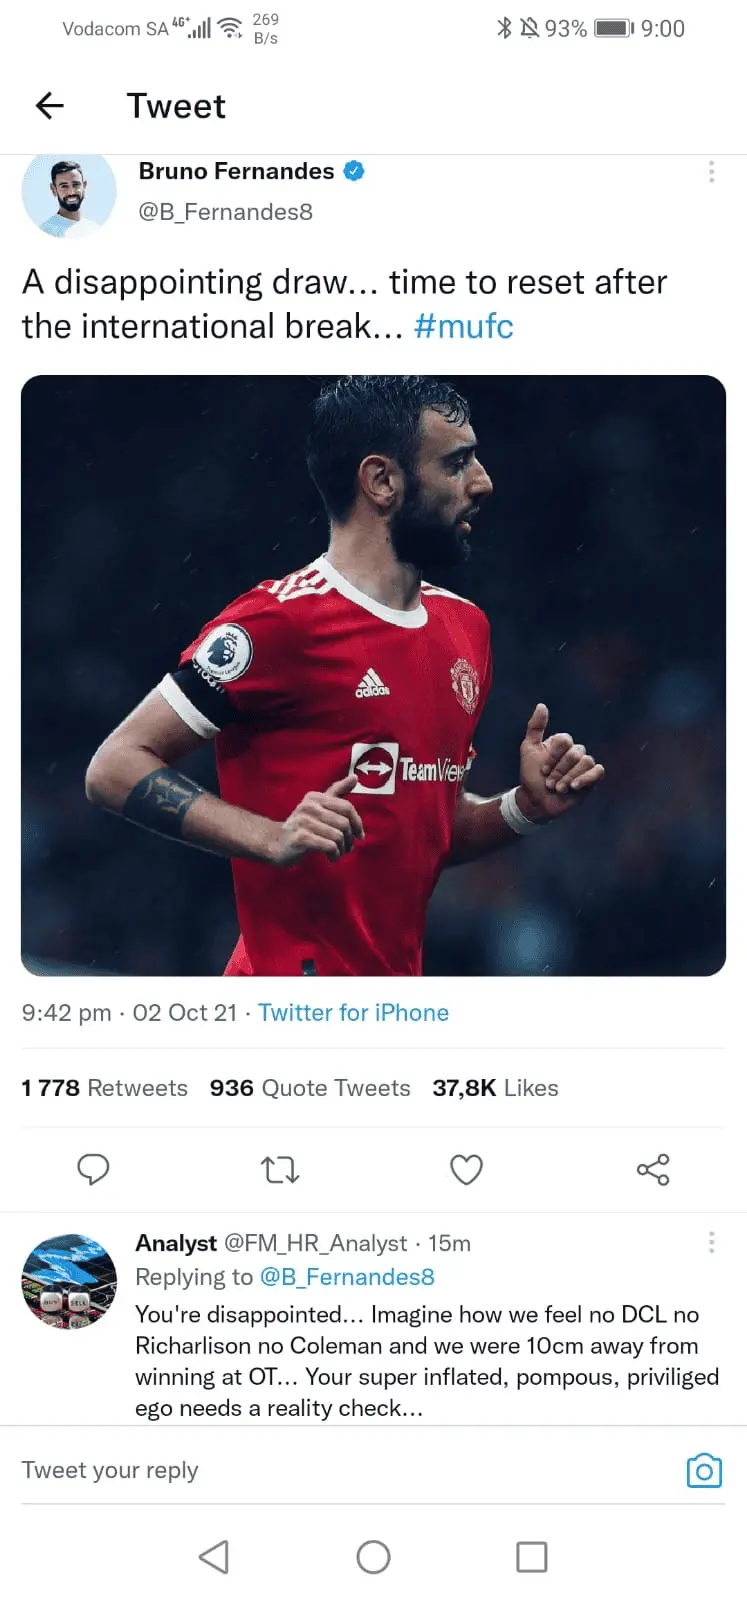Tap the back arrow in header

pyautogui.click(x=49, y=105)
